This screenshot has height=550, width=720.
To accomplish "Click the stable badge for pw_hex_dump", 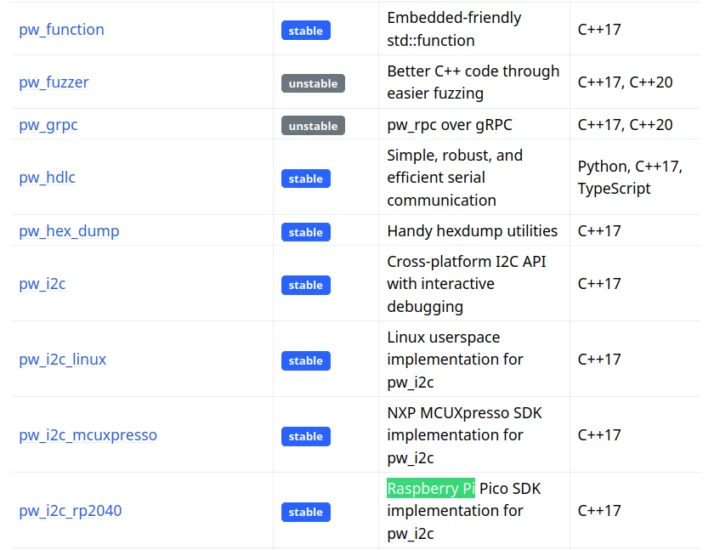I will click(305, 232).
